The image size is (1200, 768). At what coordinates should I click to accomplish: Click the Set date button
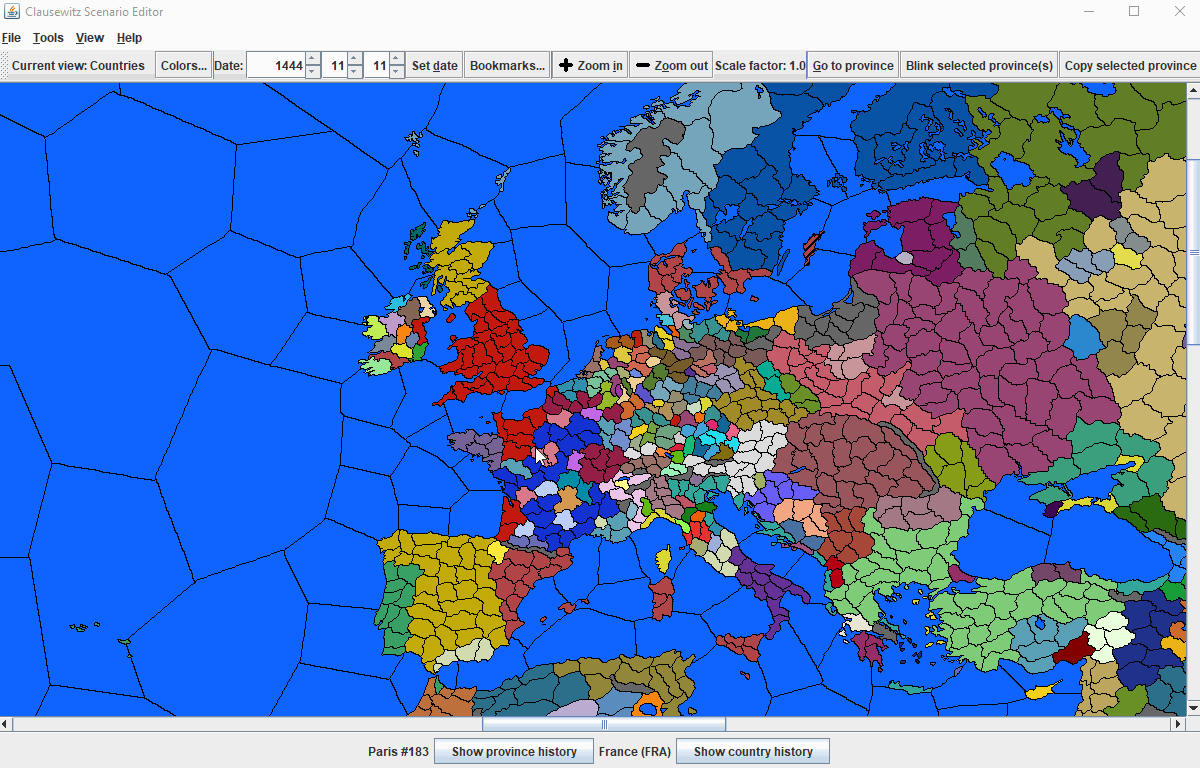pyautogui.click(x=435, y=66)
